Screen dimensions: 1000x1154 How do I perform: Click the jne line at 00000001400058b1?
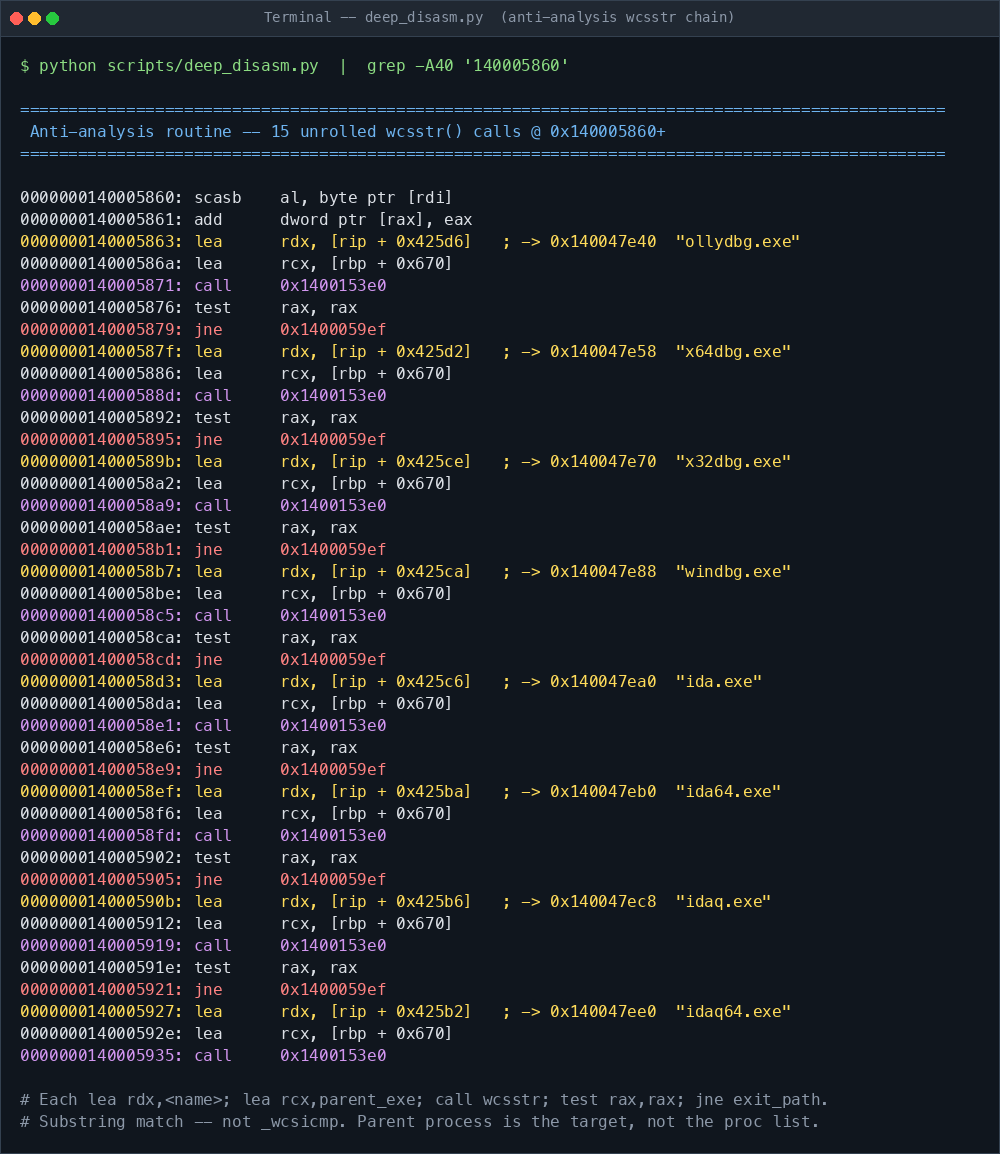point(203,550)
